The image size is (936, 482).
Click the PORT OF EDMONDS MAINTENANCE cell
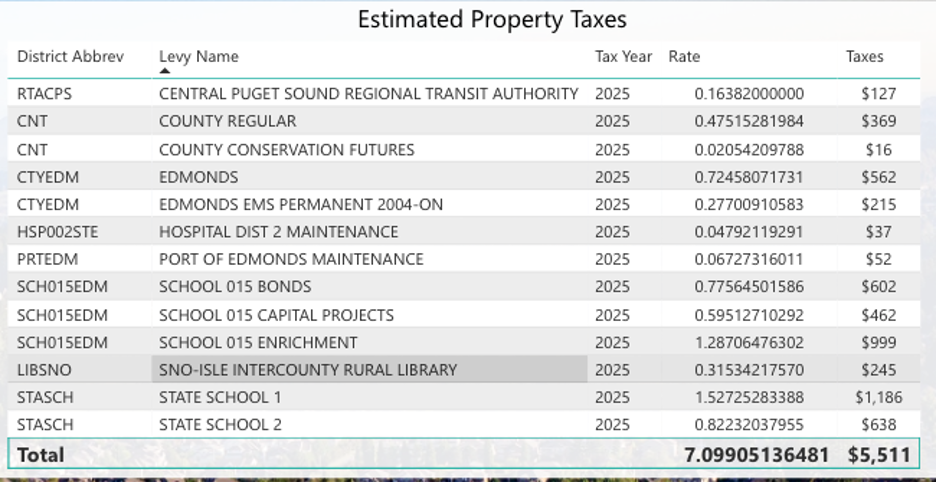coord(291,259)
